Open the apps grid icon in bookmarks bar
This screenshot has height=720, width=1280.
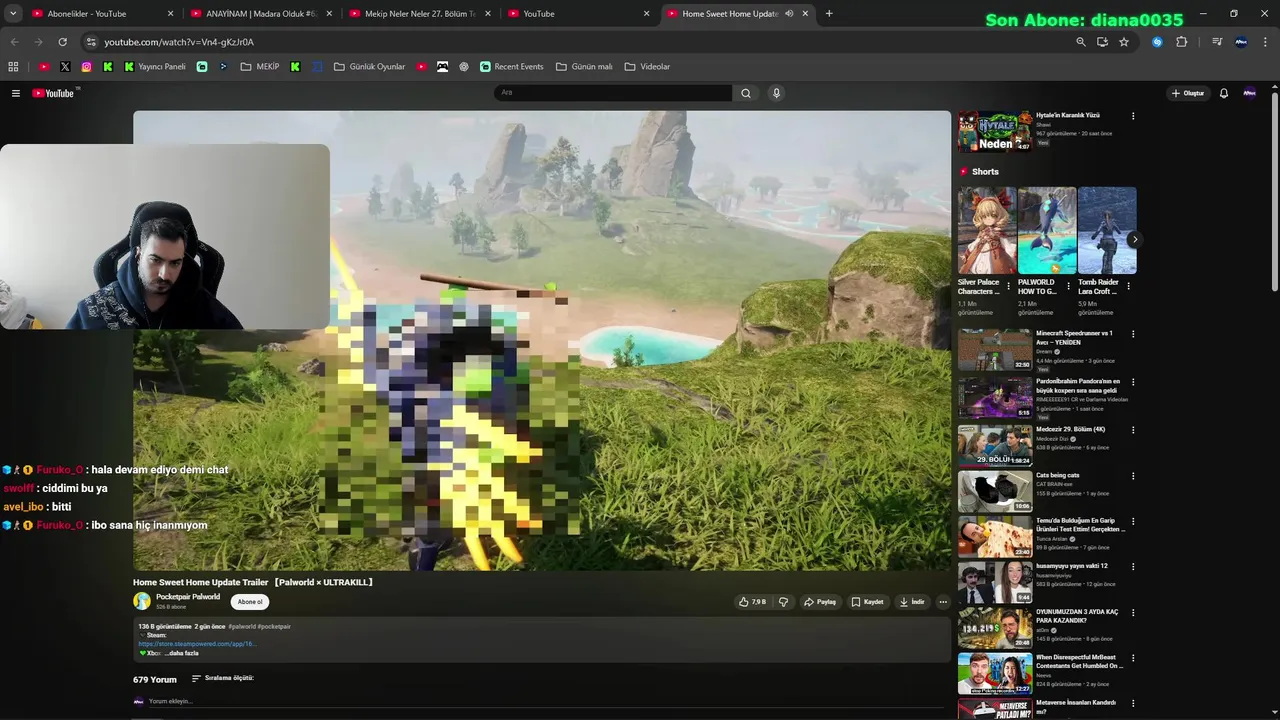coord(13,67)
